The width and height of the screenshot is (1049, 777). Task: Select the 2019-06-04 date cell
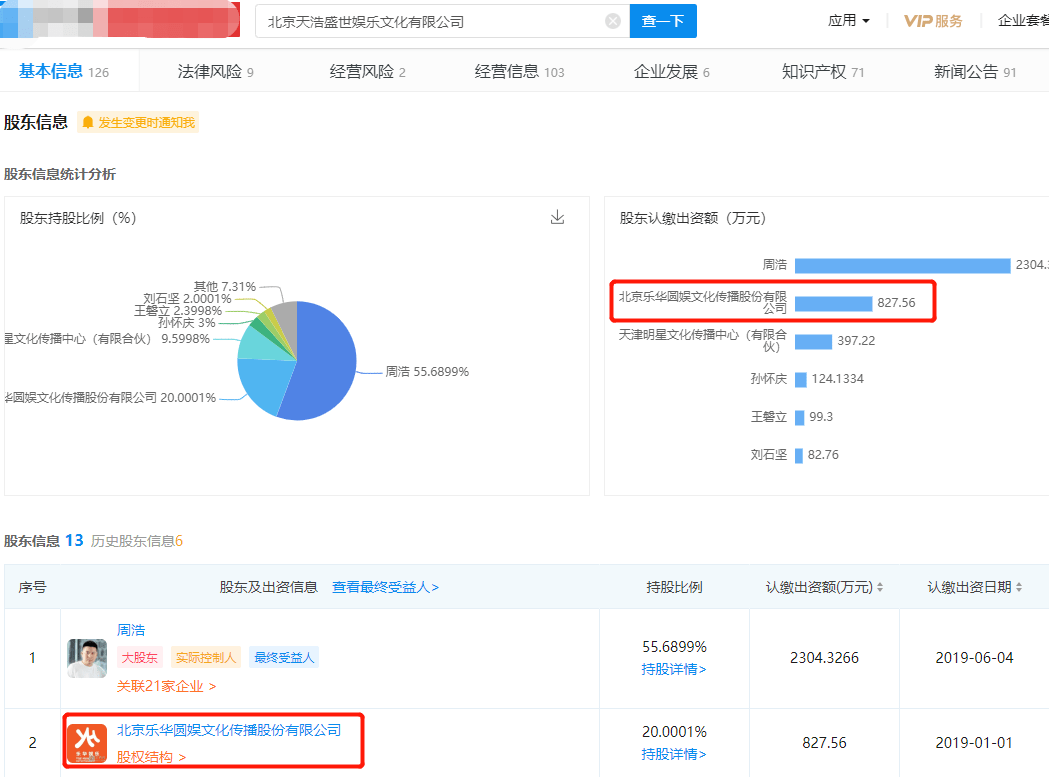pos(974,658)
